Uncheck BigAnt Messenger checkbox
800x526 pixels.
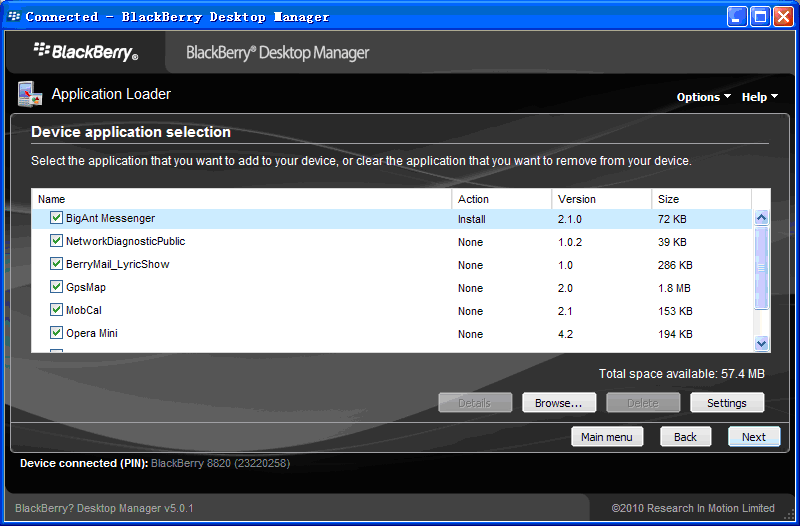pos(56,218)
